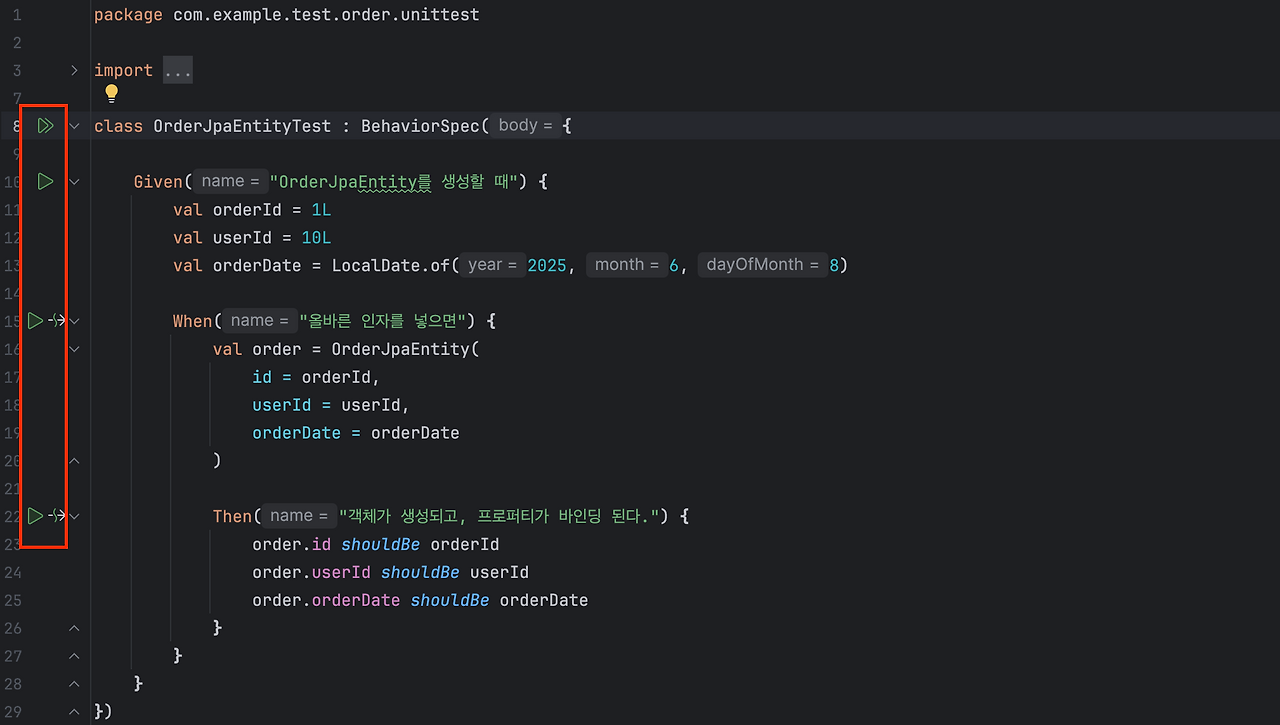The image size is (1280, 725).
Task: Click the 'userId = userId' argument
Action: 329,405
